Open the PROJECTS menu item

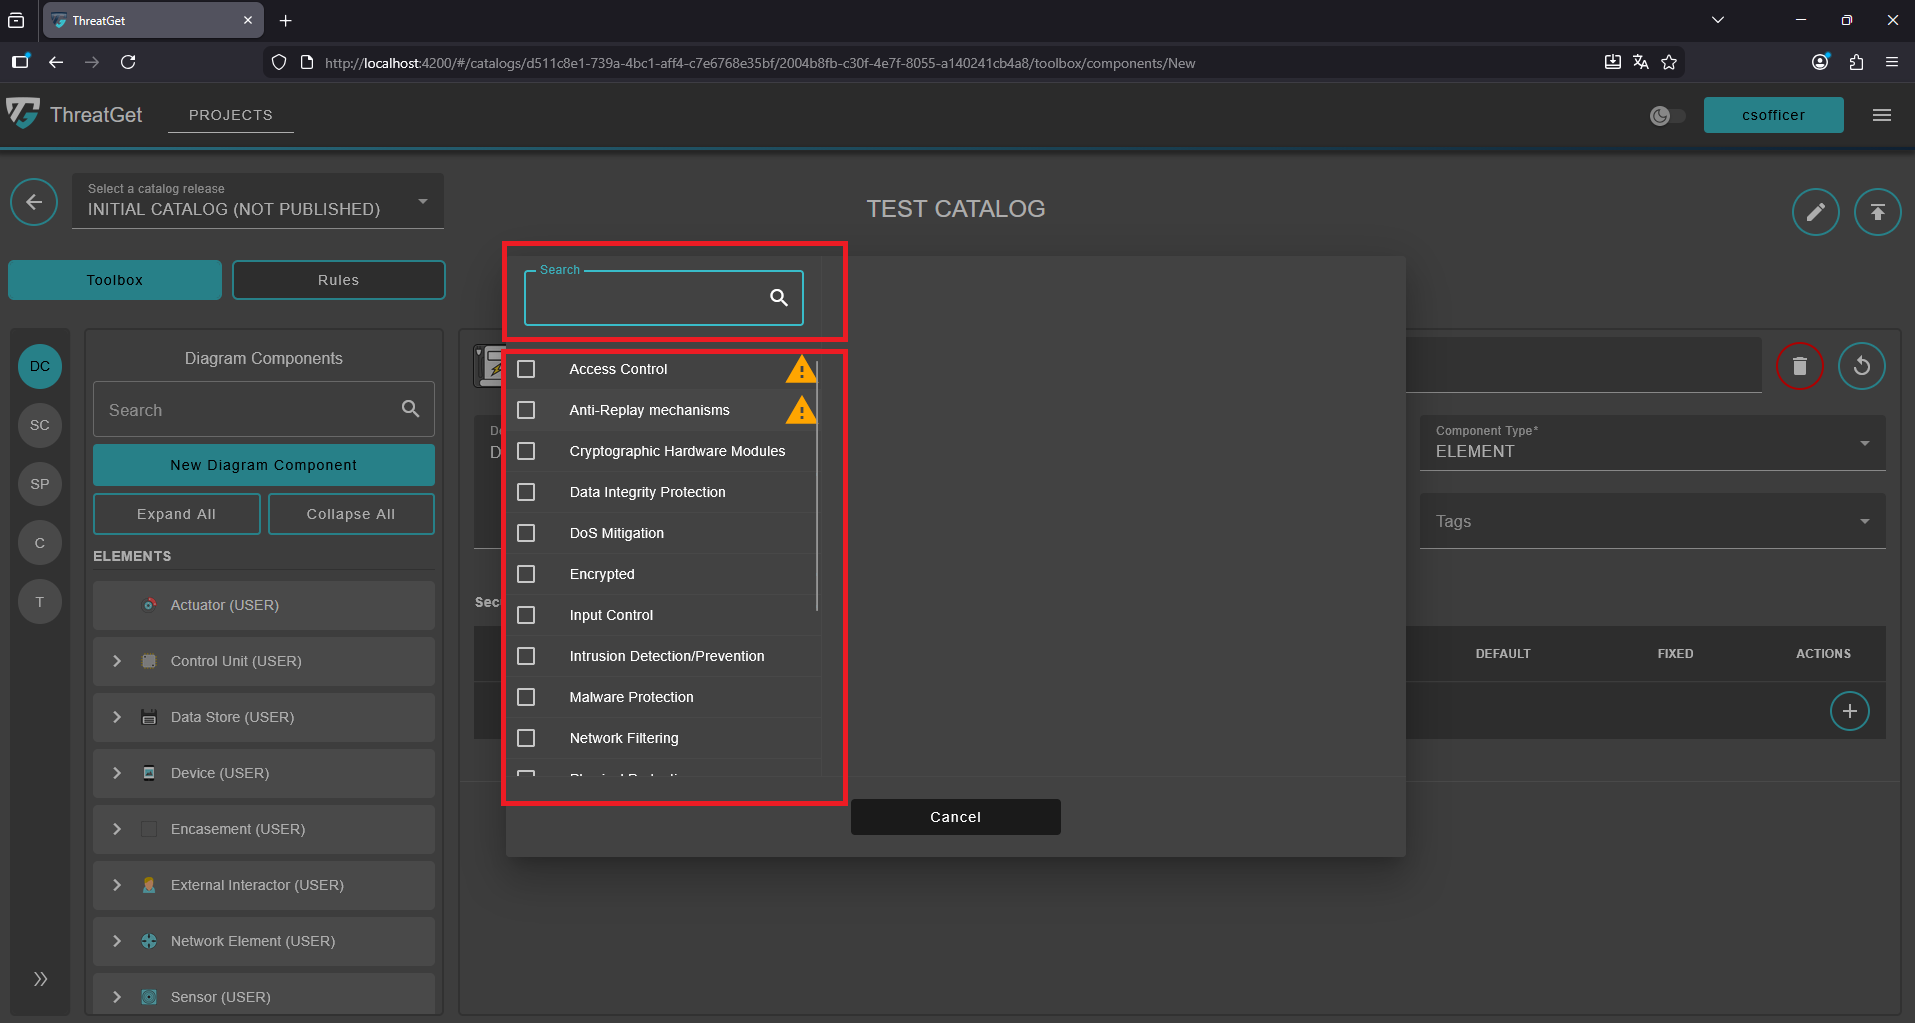[230, 115]
